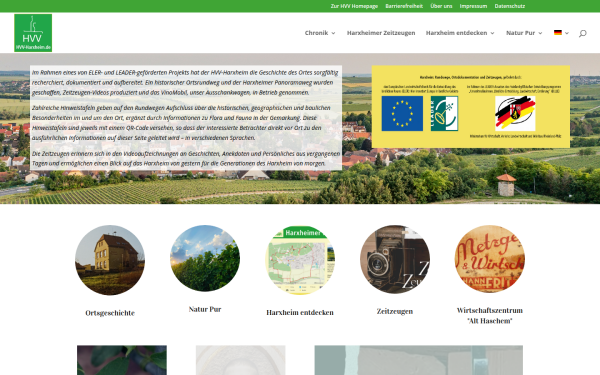The width and height of the screenshot is (600, 375).
Task: Select the German flag language icon
Action: pyautogui.click(x=558, y=33)
